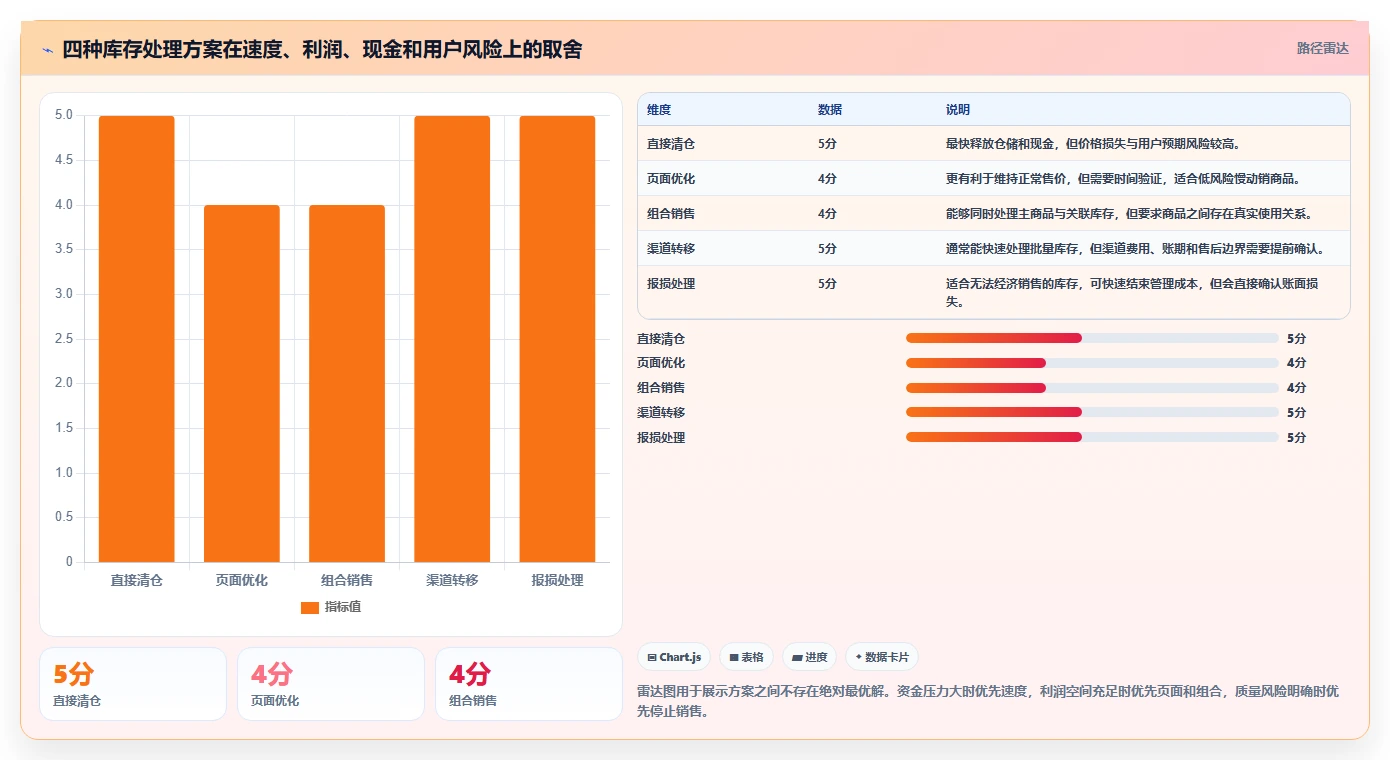Screen dimensions: 1390x760
Task: Click the 渠道转移 x-axis label
Action: (x=452, y=580)
